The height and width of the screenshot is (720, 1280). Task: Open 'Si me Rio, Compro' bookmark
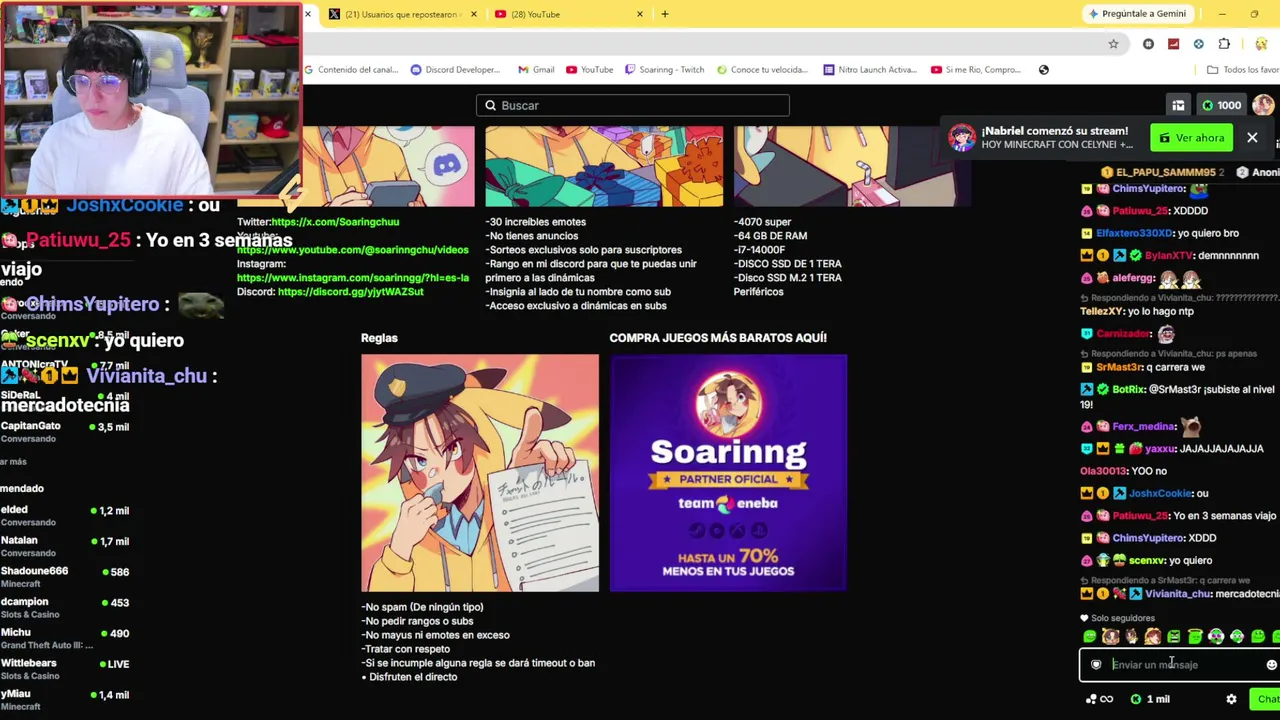976,70
